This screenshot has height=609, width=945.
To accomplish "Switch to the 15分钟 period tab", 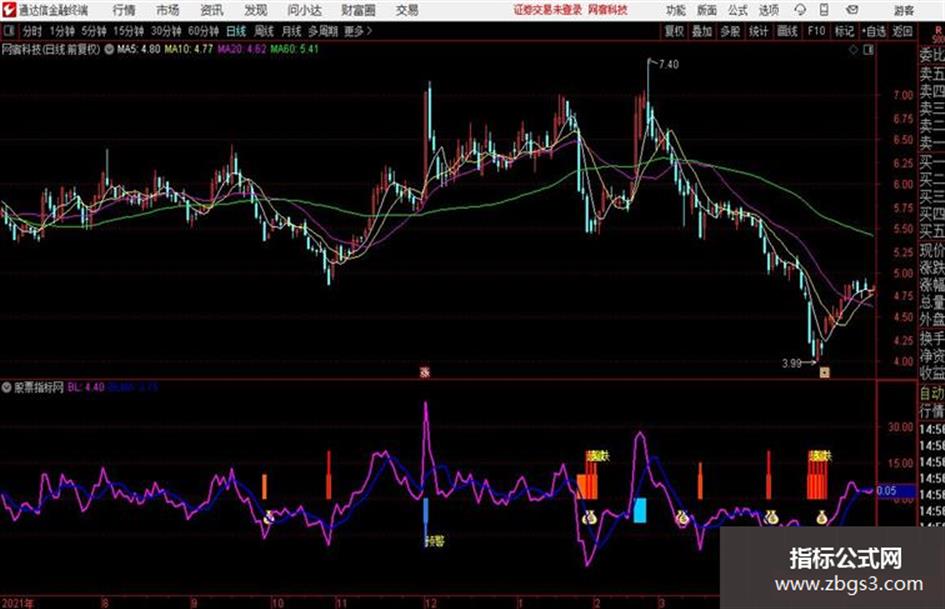I will click(128, 31).
